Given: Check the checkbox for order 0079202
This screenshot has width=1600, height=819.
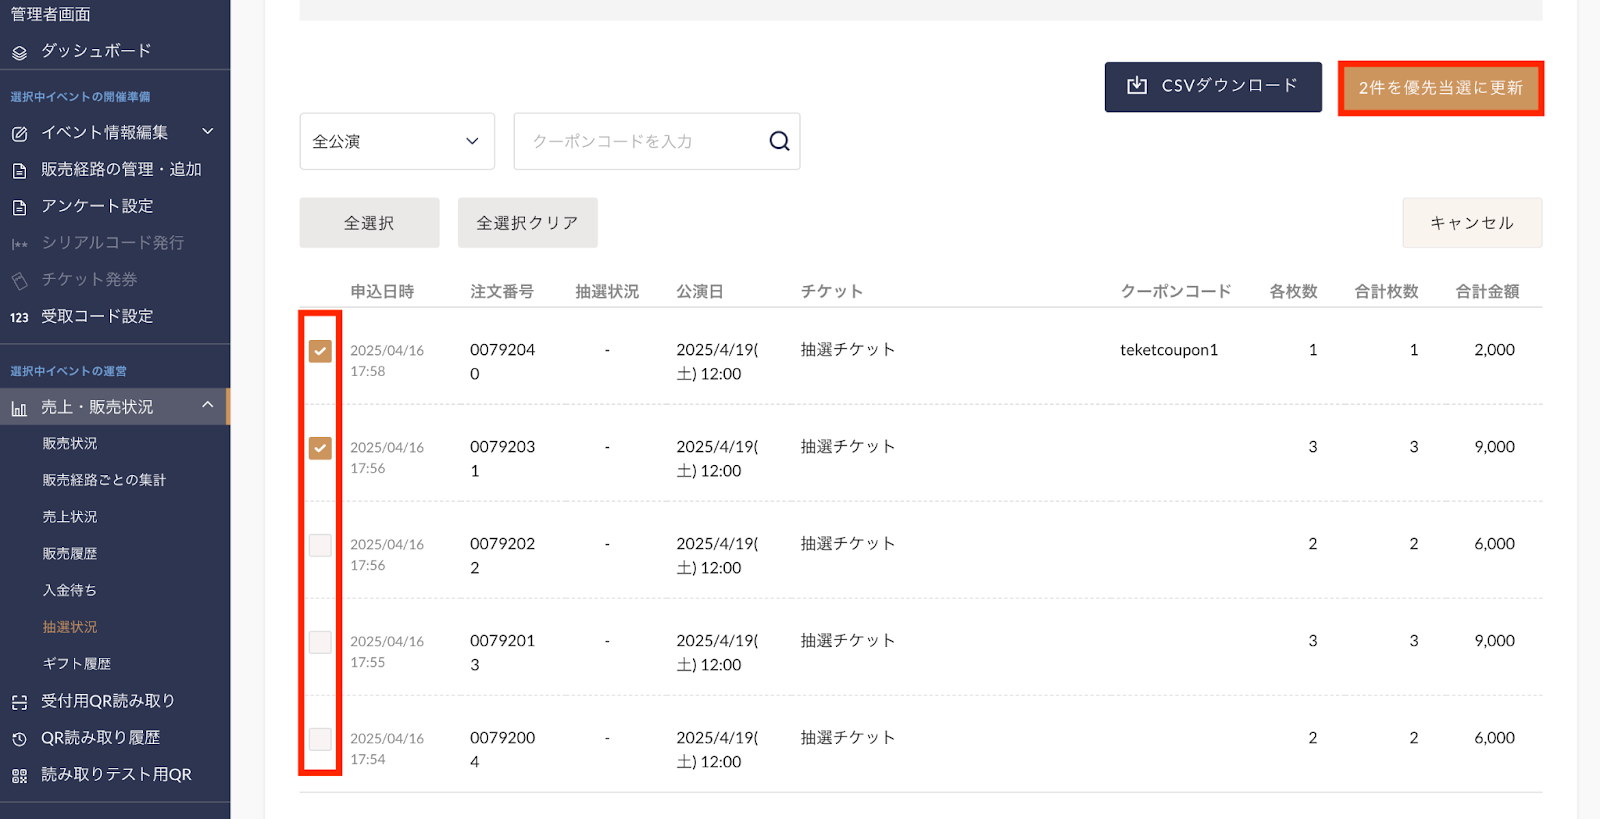Looking at the screenshot, I should [320, 545].
